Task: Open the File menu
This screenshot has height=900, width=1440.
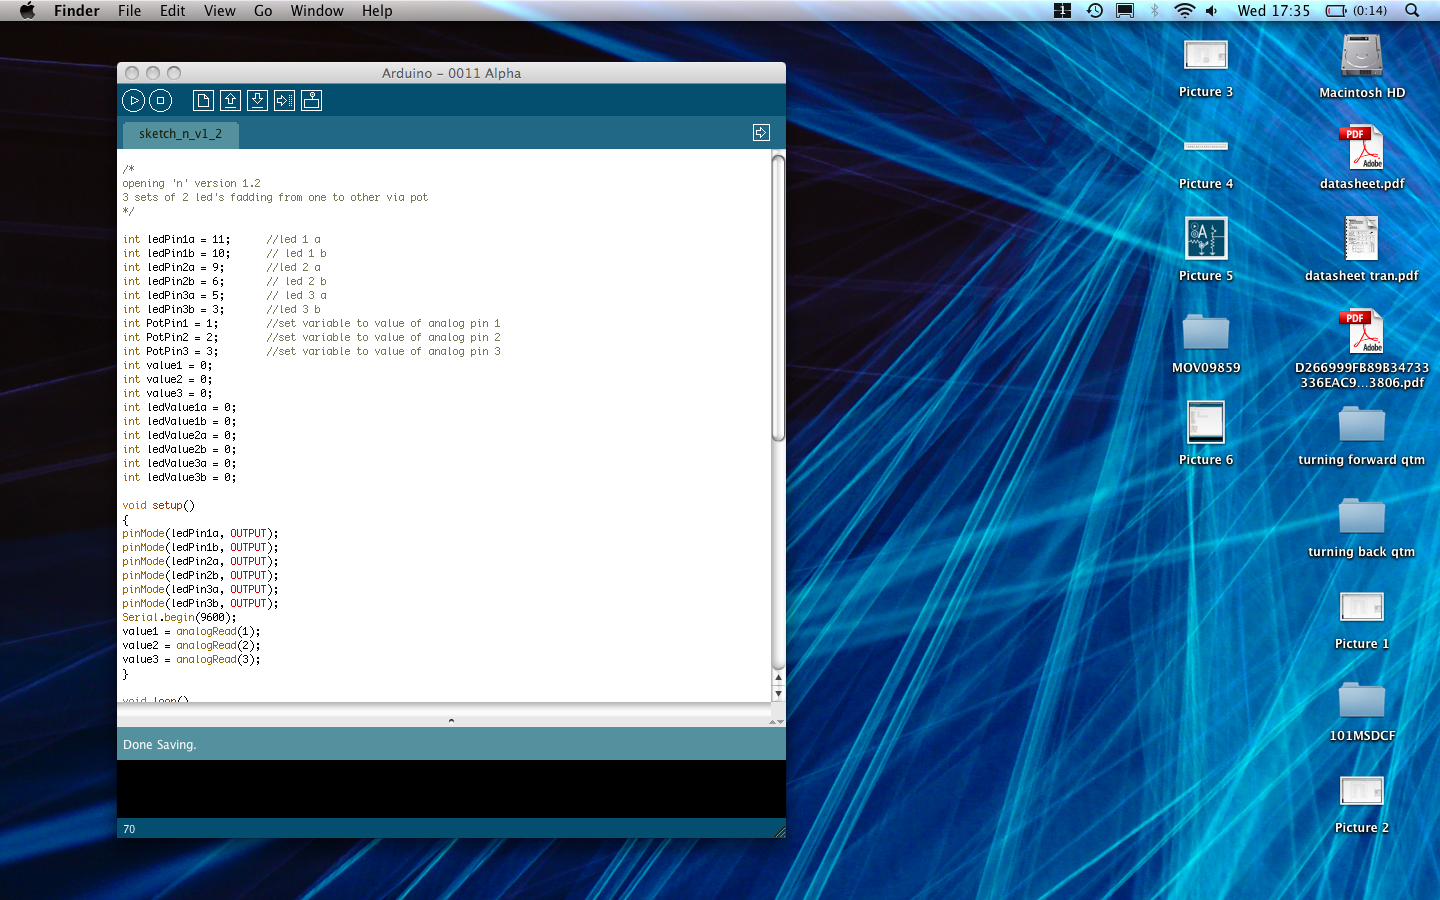Action: 129,11
